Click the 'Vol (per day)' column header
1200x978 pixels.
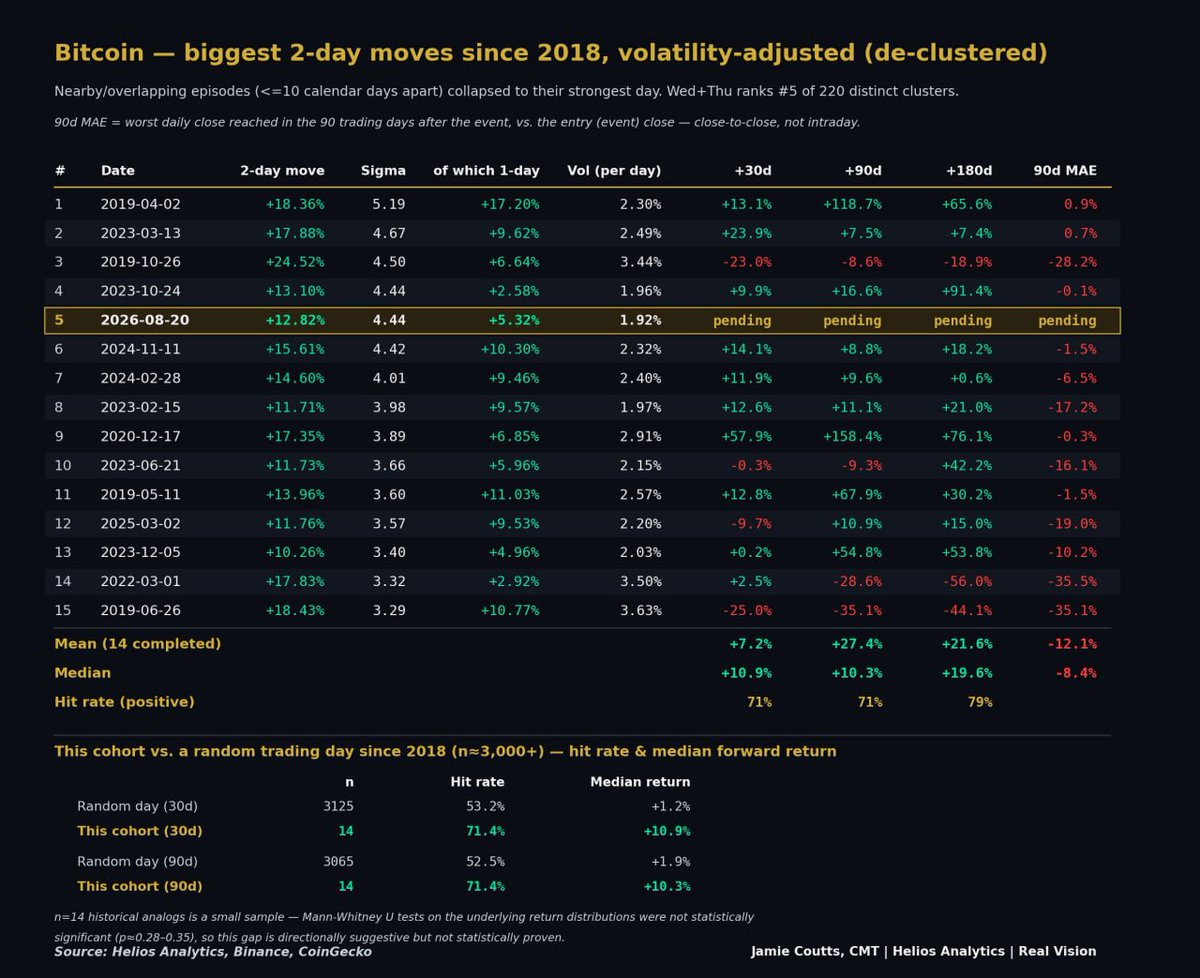point(614,171)
